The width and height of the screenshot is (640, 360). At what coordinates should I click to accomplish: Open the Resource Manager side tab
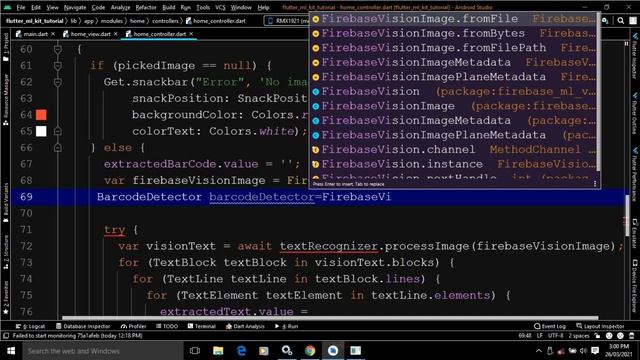(x=6, y=100)
